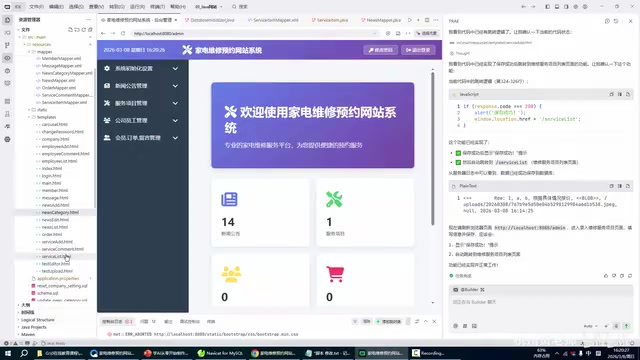Toggle bottom panel layout icon in title bar
The width and height of the screenshot is (640, 360).
tap(557, 7)
